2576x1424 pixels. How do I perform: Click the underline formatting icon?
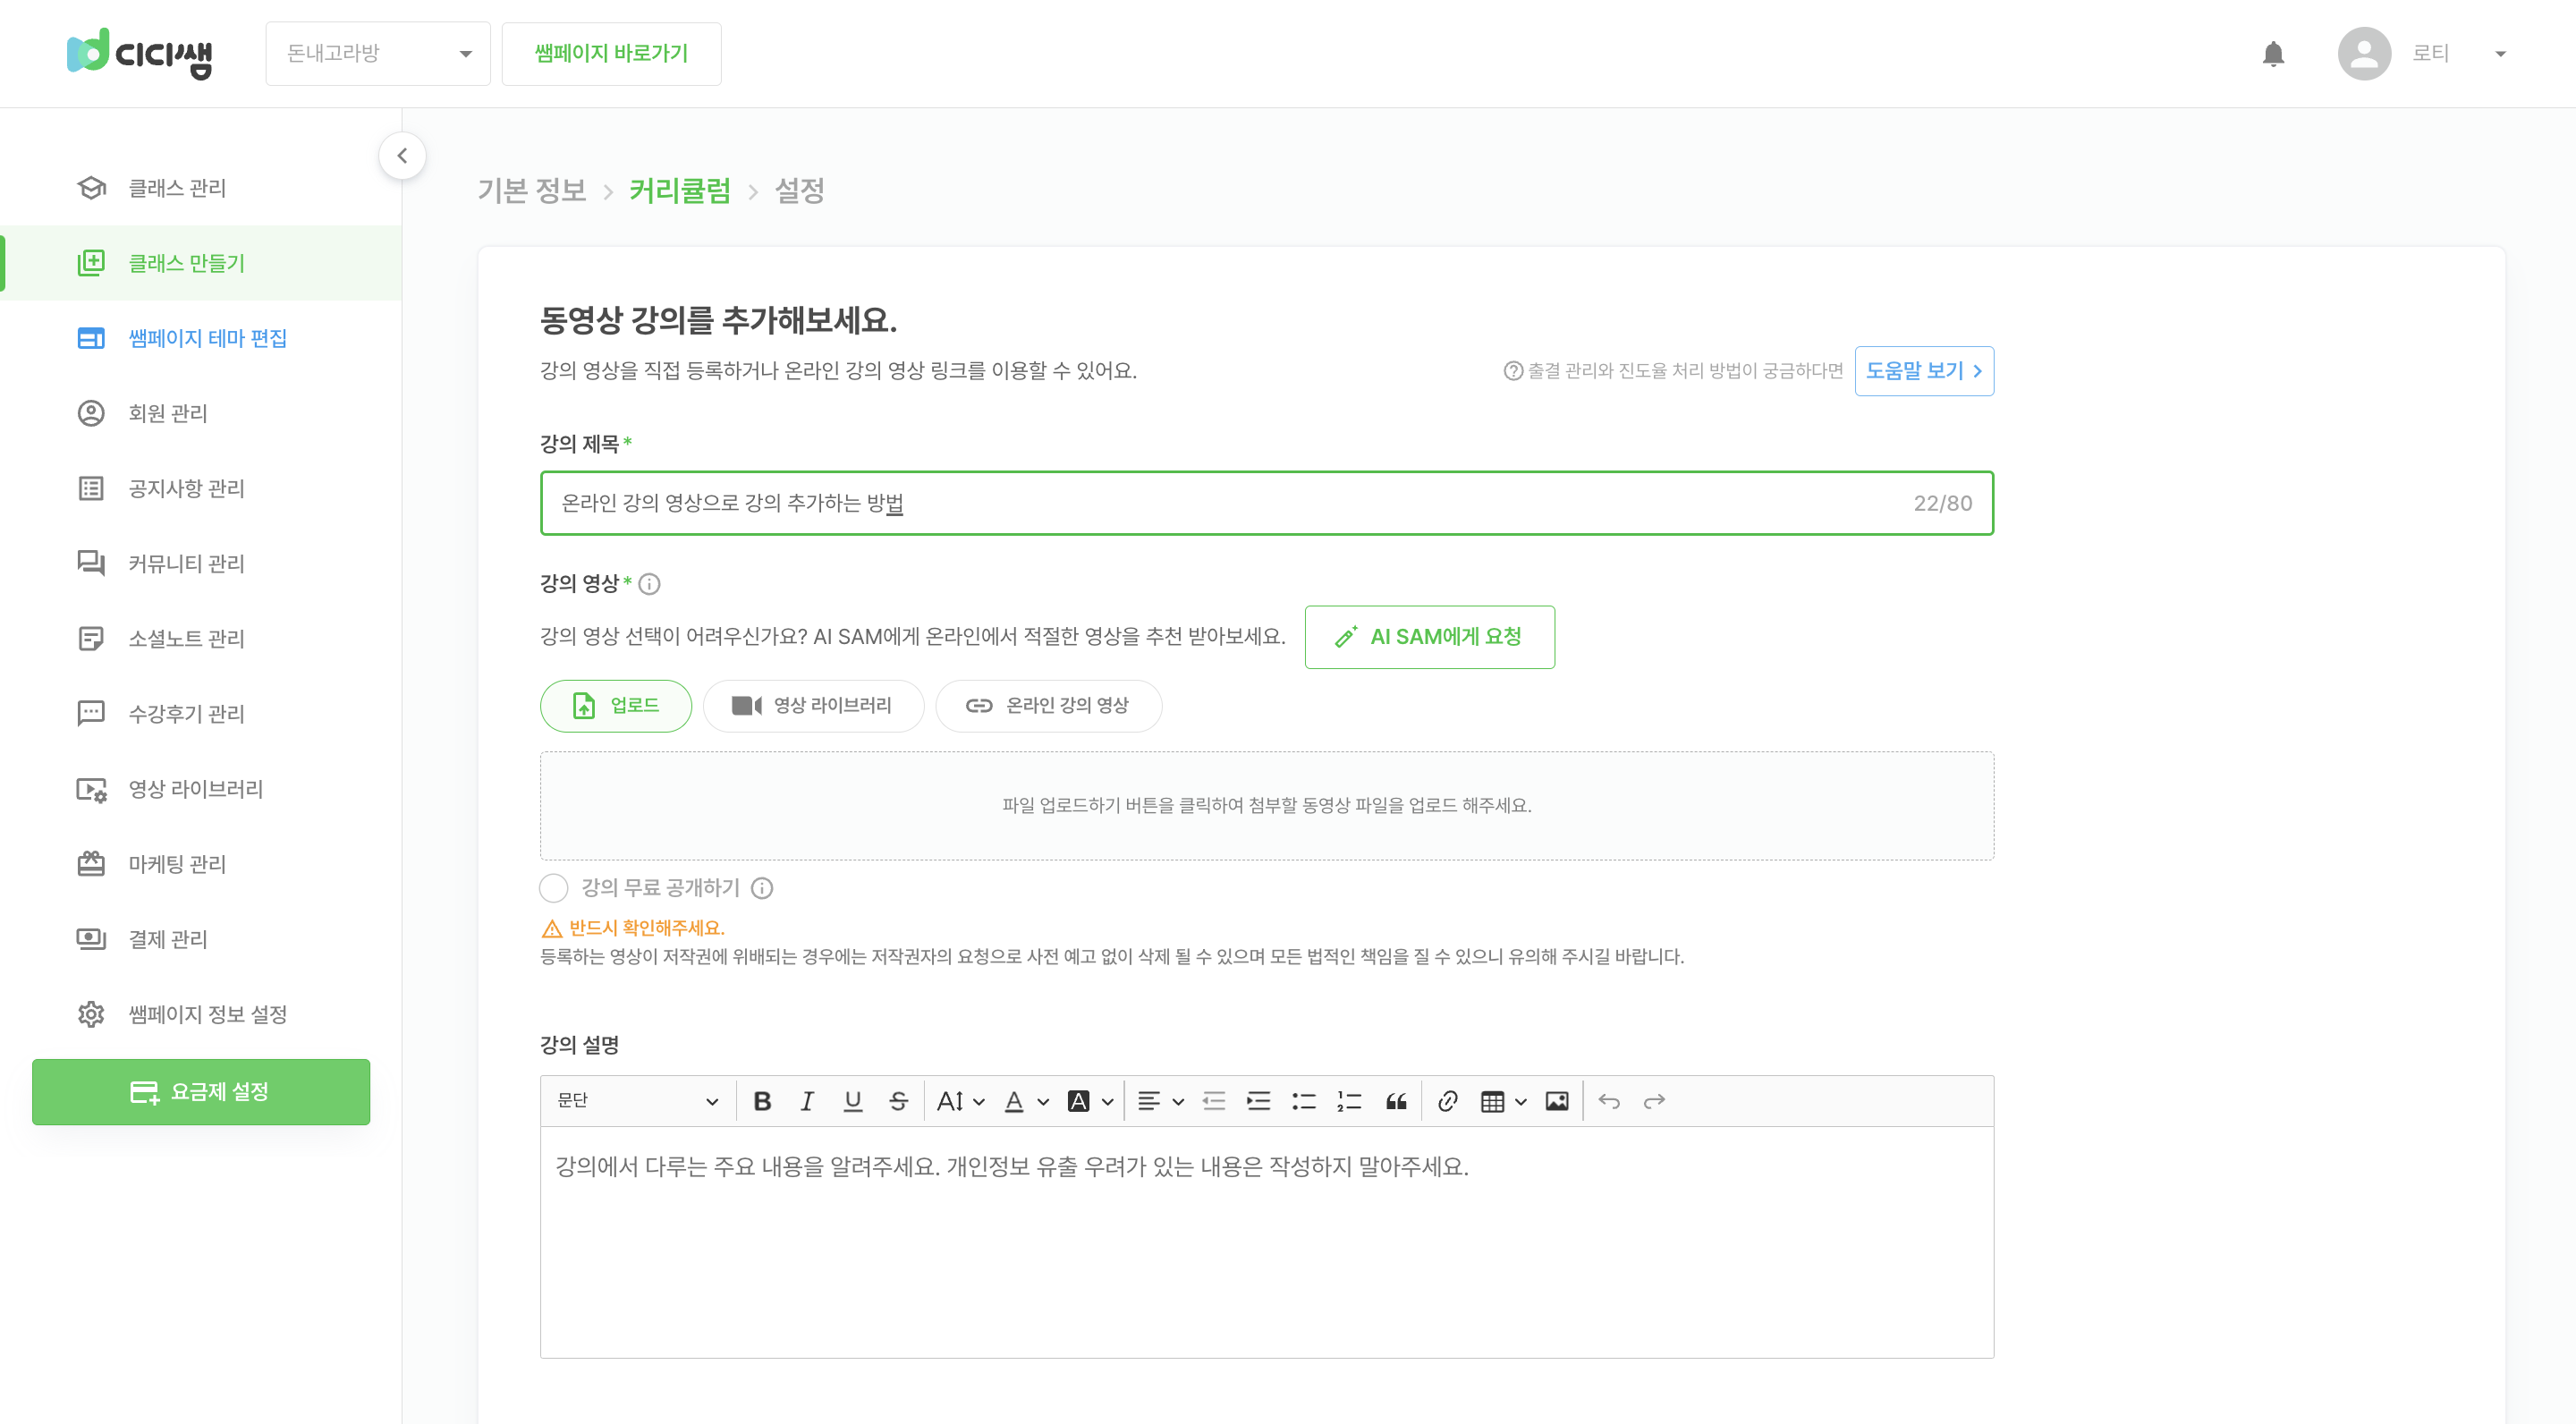coord(854,1101)
